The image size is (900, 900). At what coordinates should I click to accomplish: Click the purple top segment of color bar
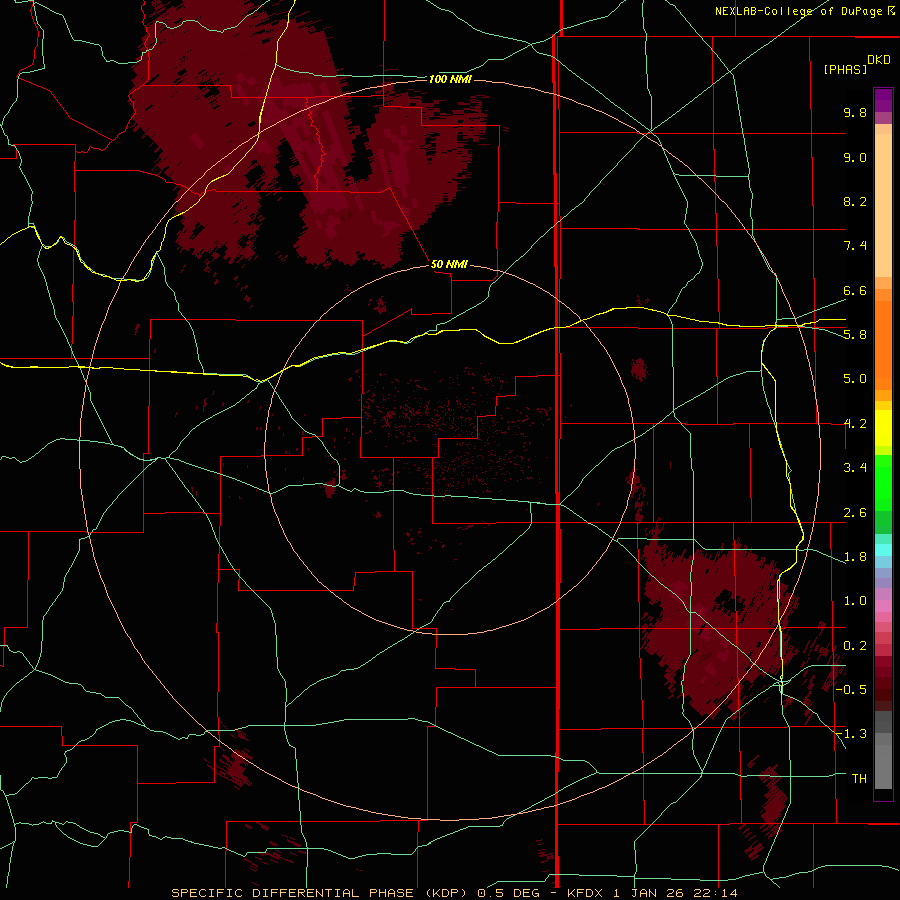coord(883,100)
